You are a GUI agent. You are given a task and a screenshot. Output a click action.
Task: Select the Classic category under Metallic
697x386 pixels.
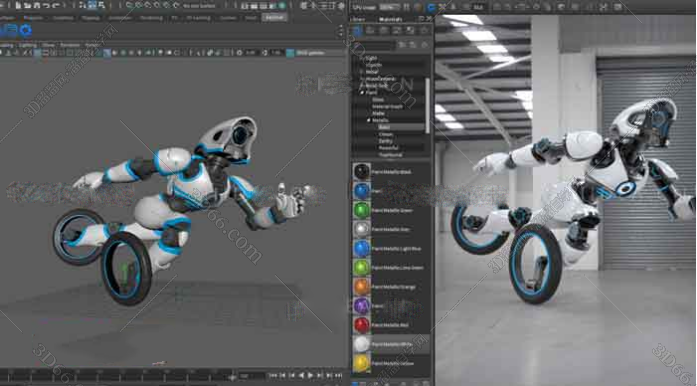[x=386, y=134]
